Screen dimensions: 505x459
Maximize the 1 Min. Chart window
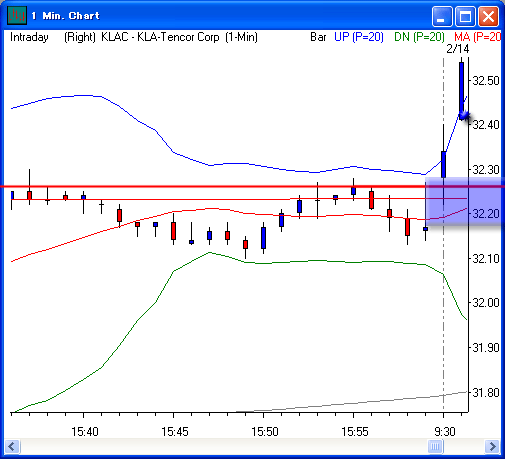tap(465, 16)
